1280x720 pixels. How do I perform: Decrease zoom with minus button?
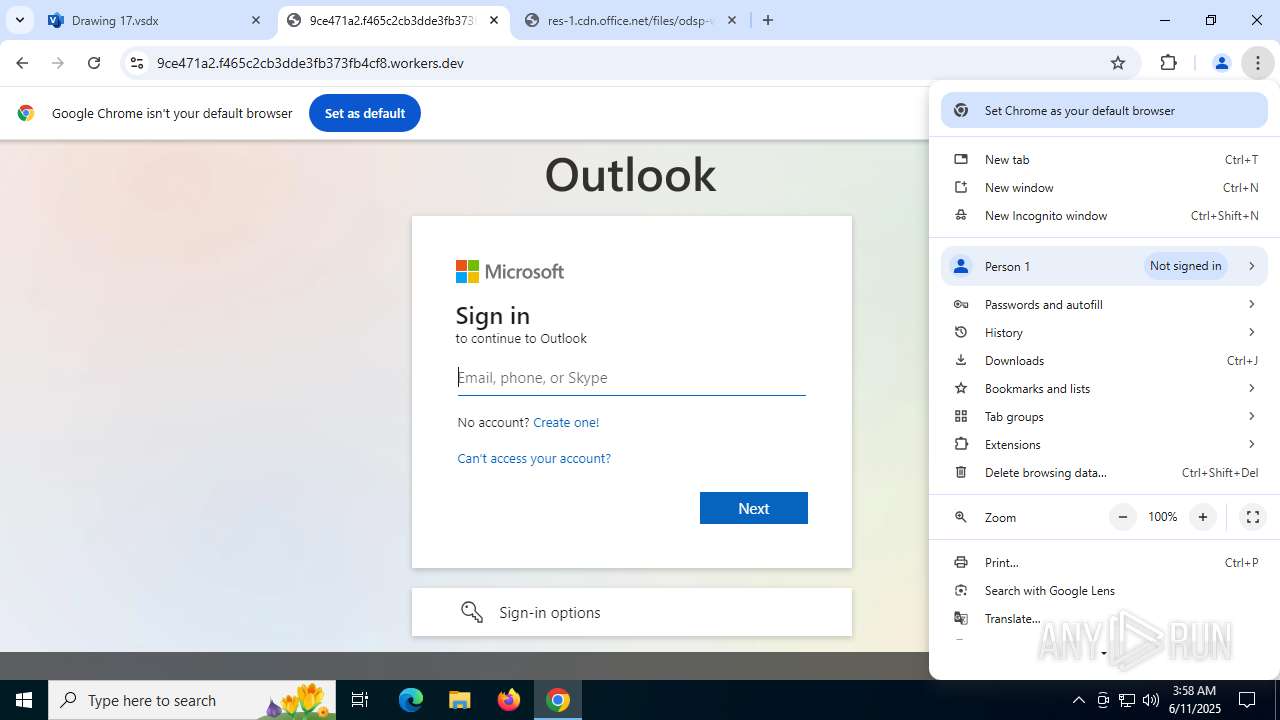pyautogui.click(x=1123, y=517)
